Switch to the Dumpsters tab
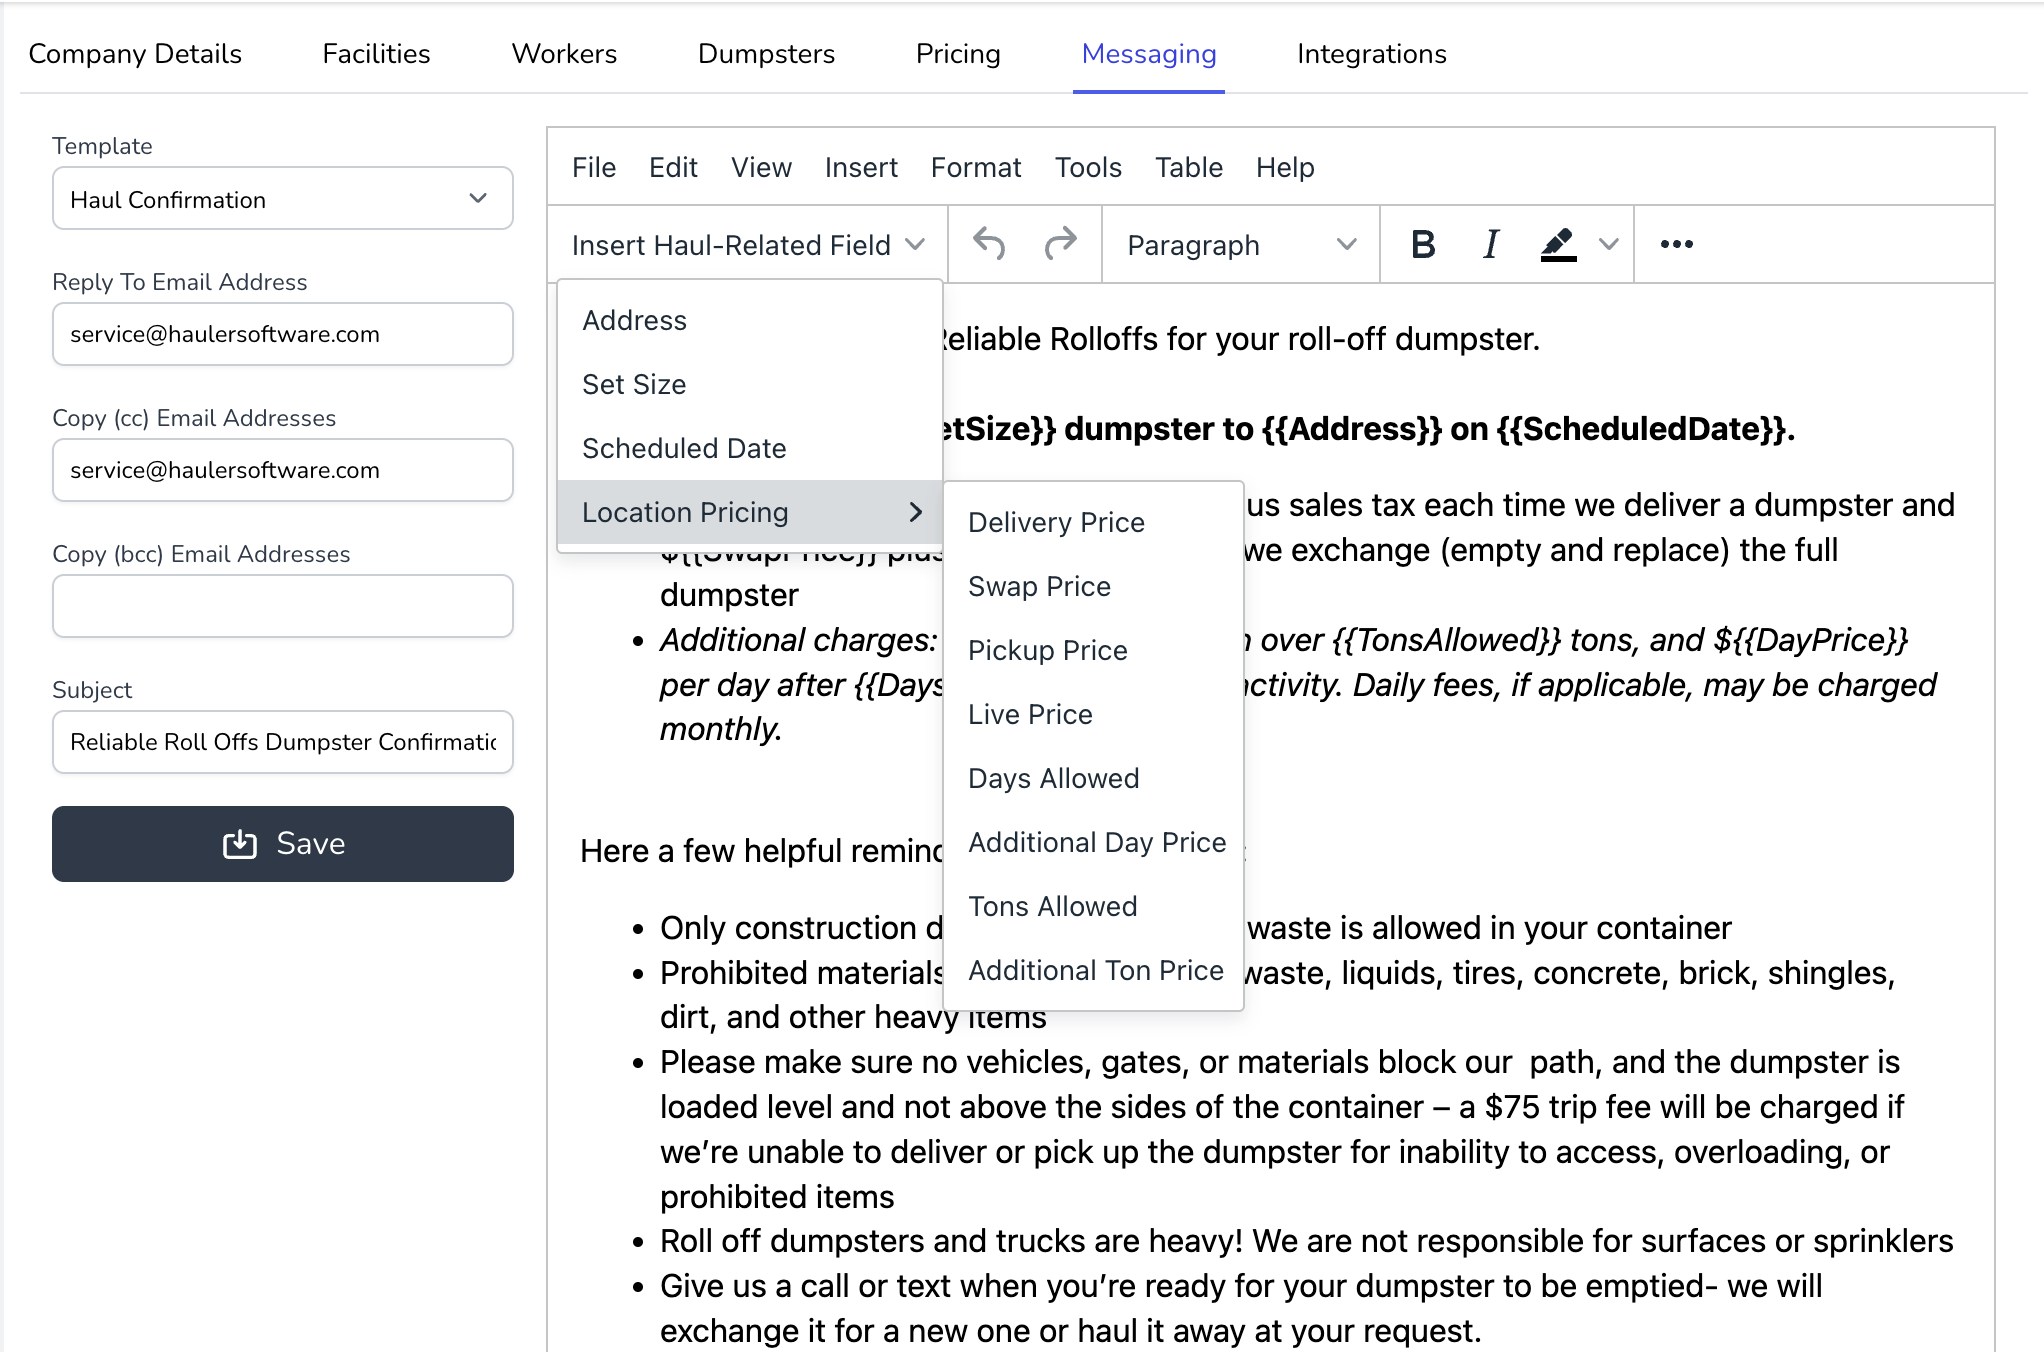Screen dimensions: 2044x1352 (x=766, y=53)
